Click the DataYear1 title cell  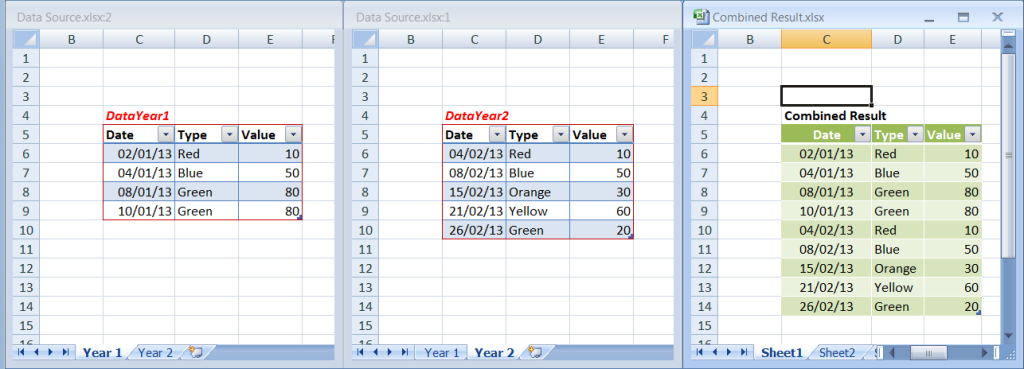coord(138,116)
